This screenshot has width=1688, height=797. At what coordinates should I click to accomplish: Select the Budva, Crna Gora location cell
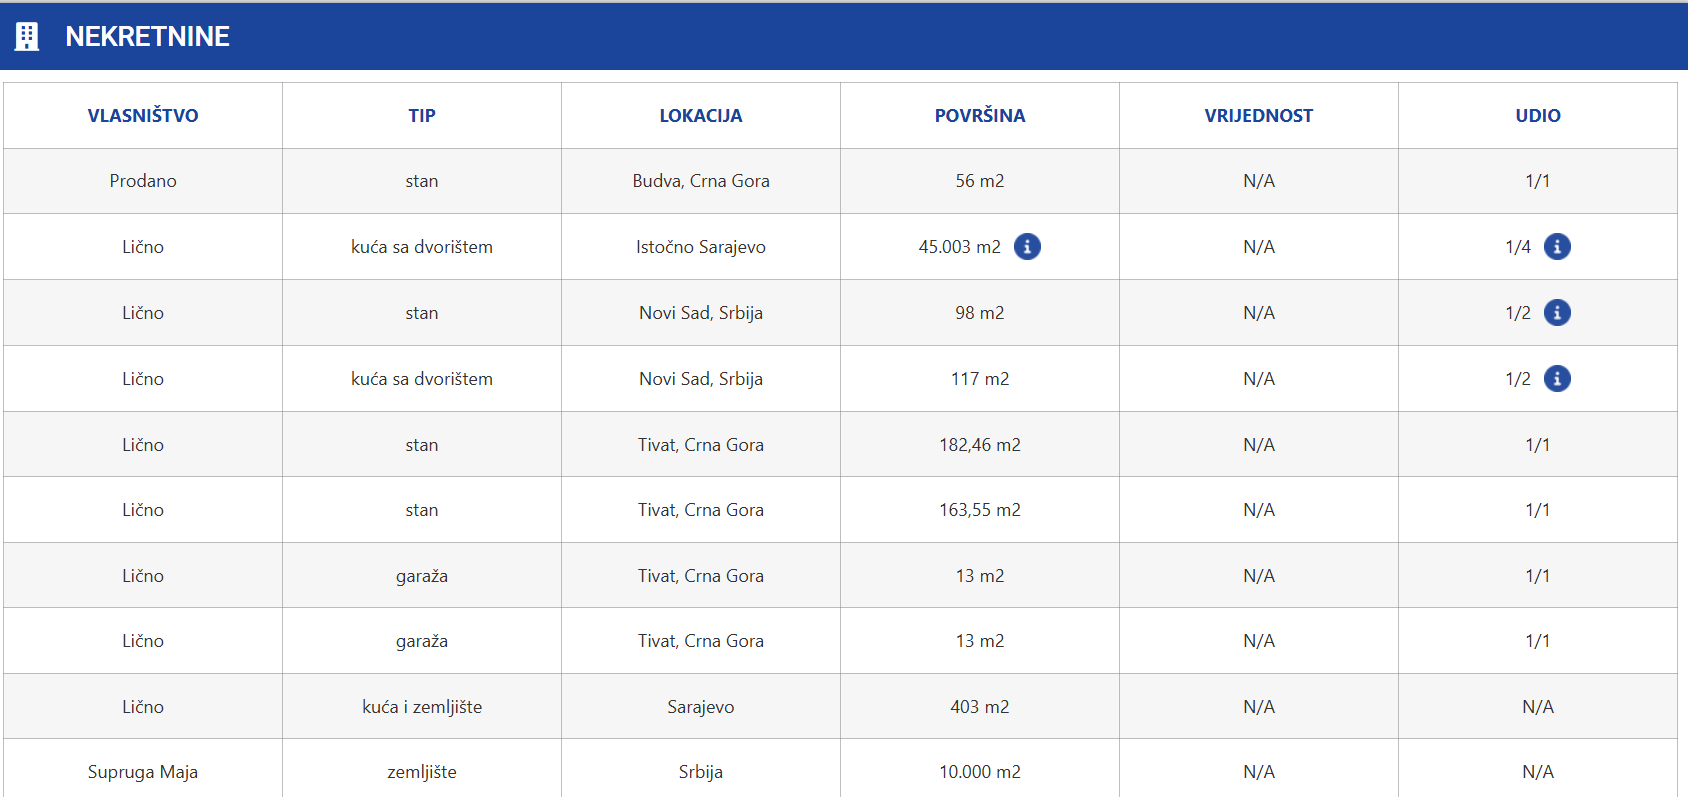(x=701, y=181)
